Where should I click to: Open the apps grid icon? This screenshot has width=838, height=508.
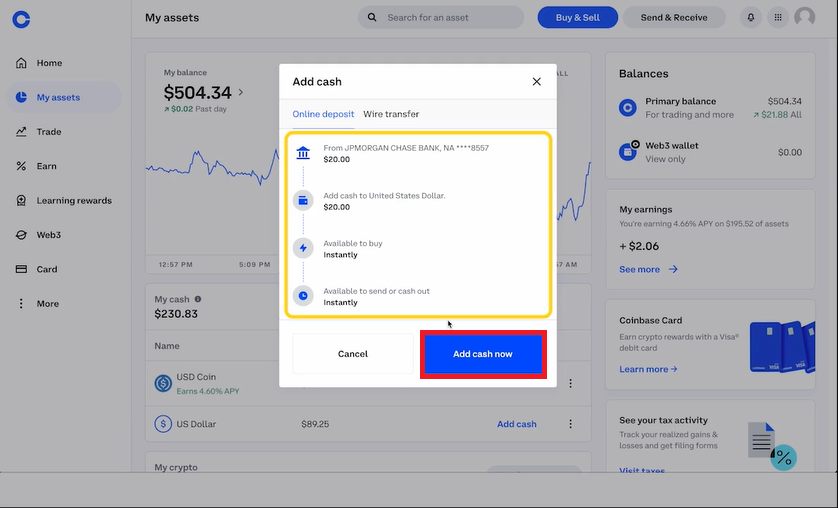pos(778,18)
